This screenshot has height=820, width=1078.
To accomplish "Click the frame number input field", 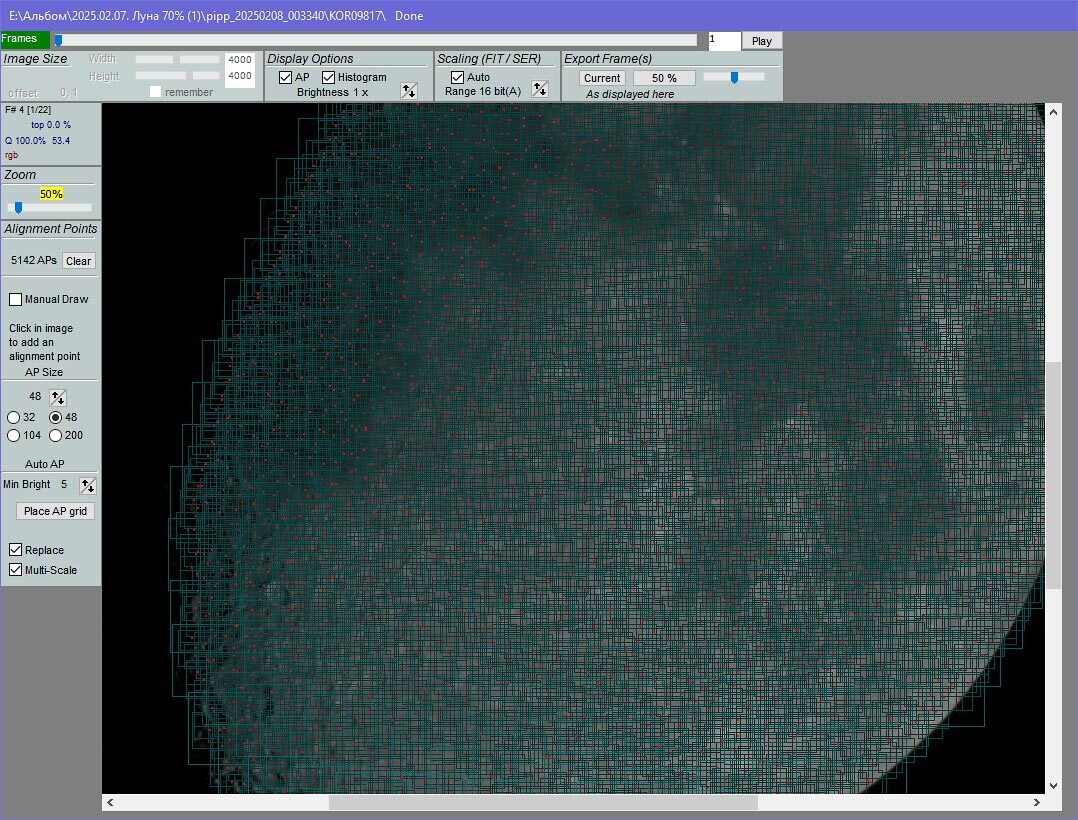I will click(x=724, y=40).
